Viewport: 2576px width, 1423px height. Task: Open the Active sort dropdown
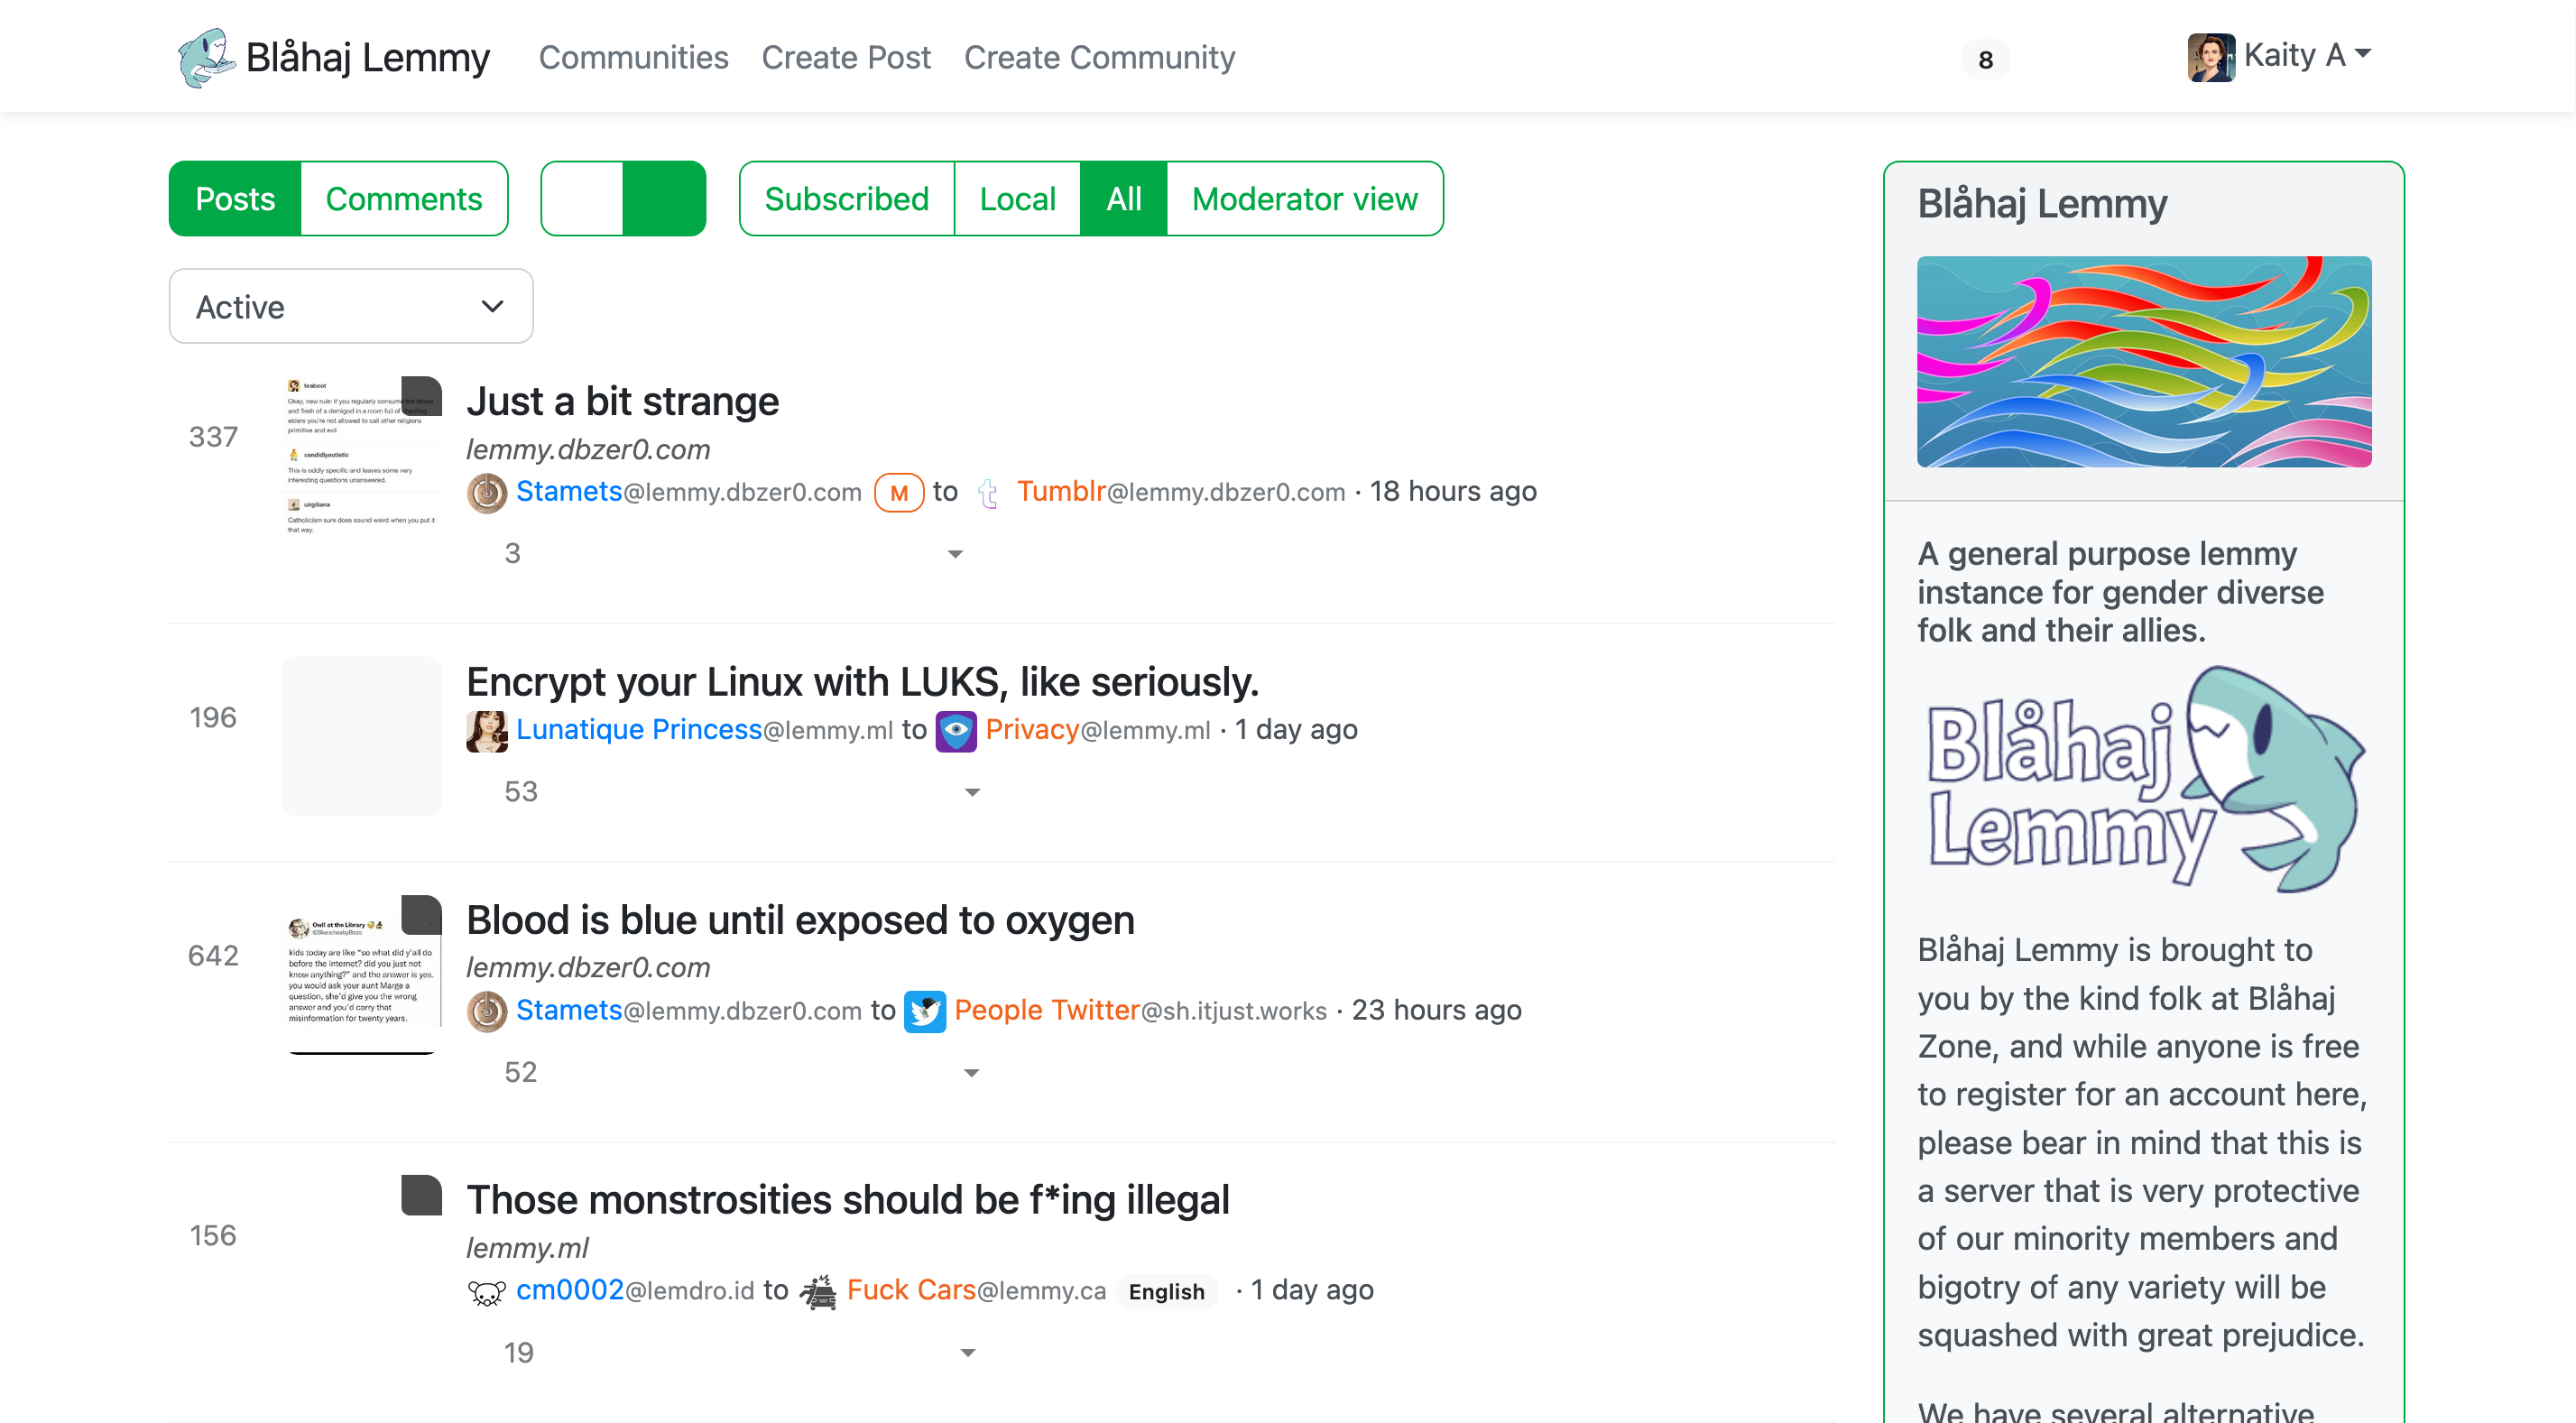click(x=350, y=306)
